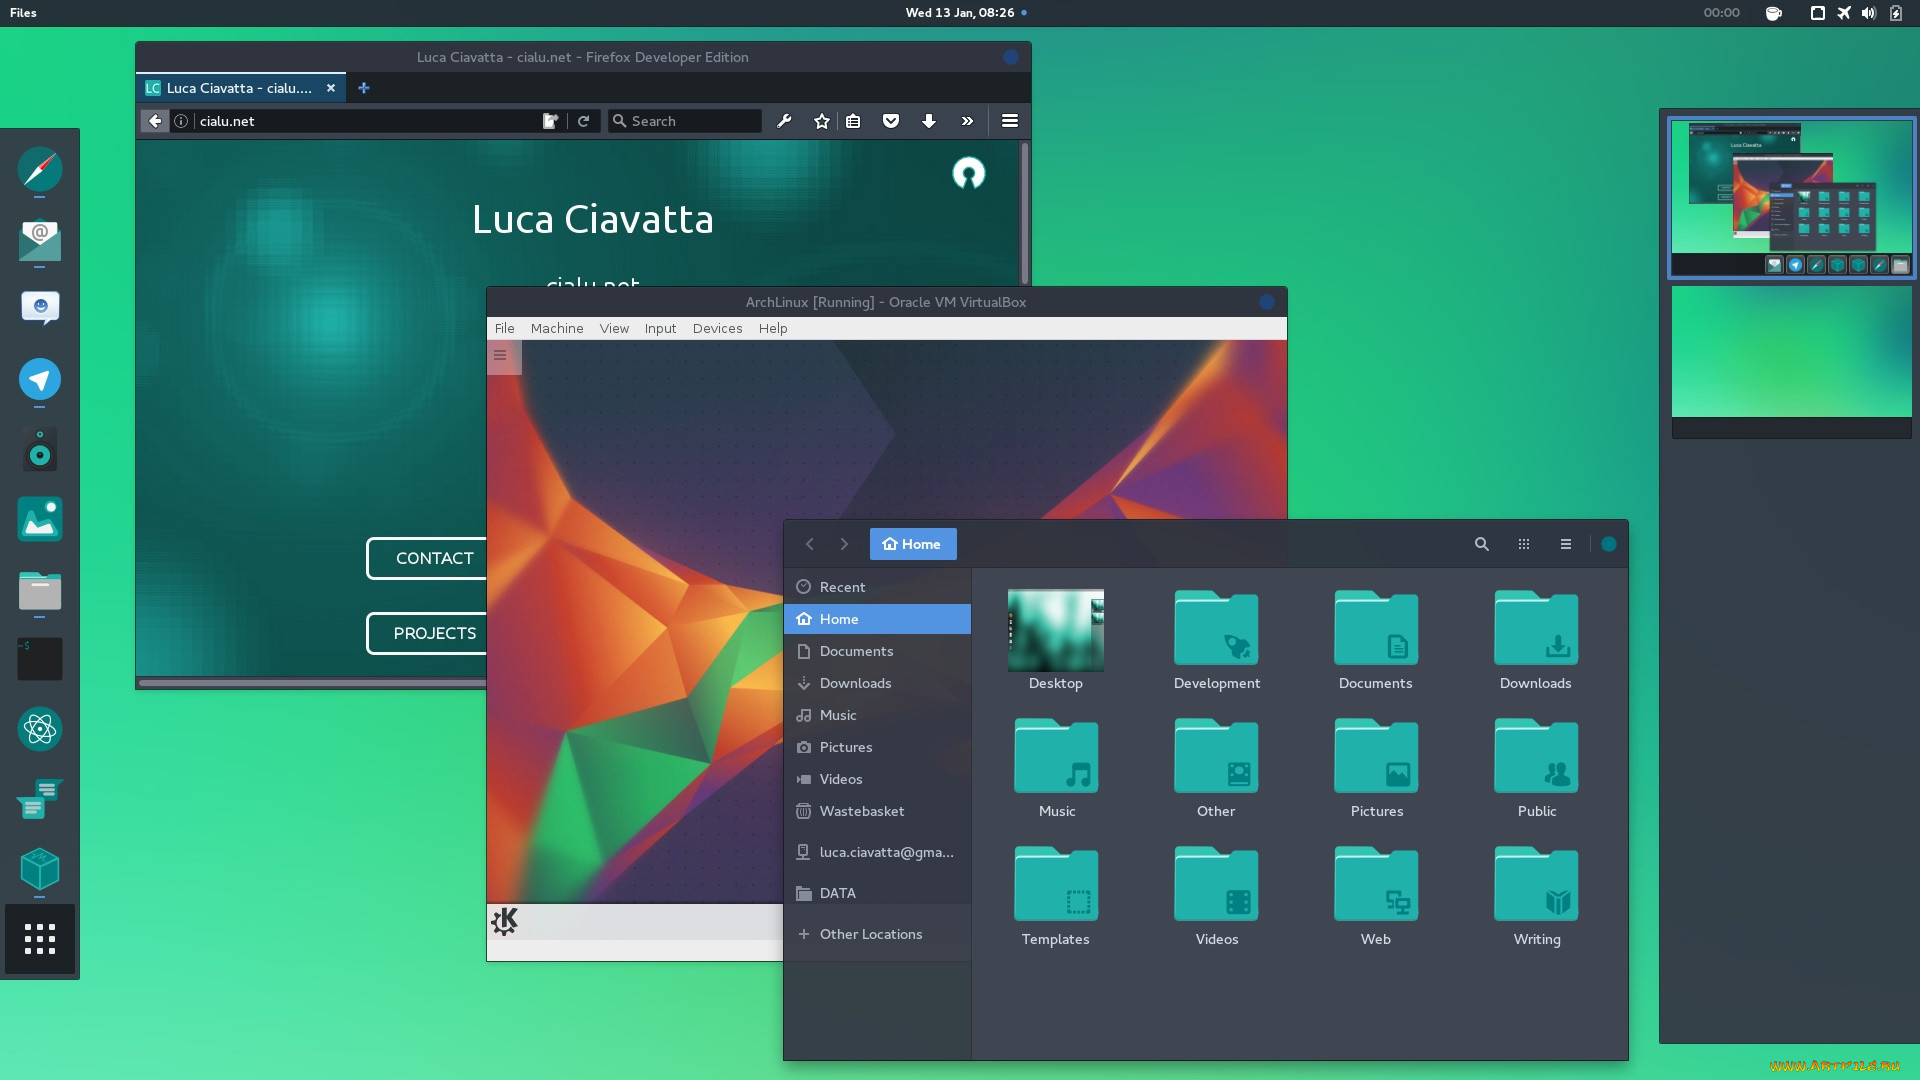The width and height of the screenshot is (1920, 1080).
Task: Show all applications grid in dock
Action: [x=40, y=939]
